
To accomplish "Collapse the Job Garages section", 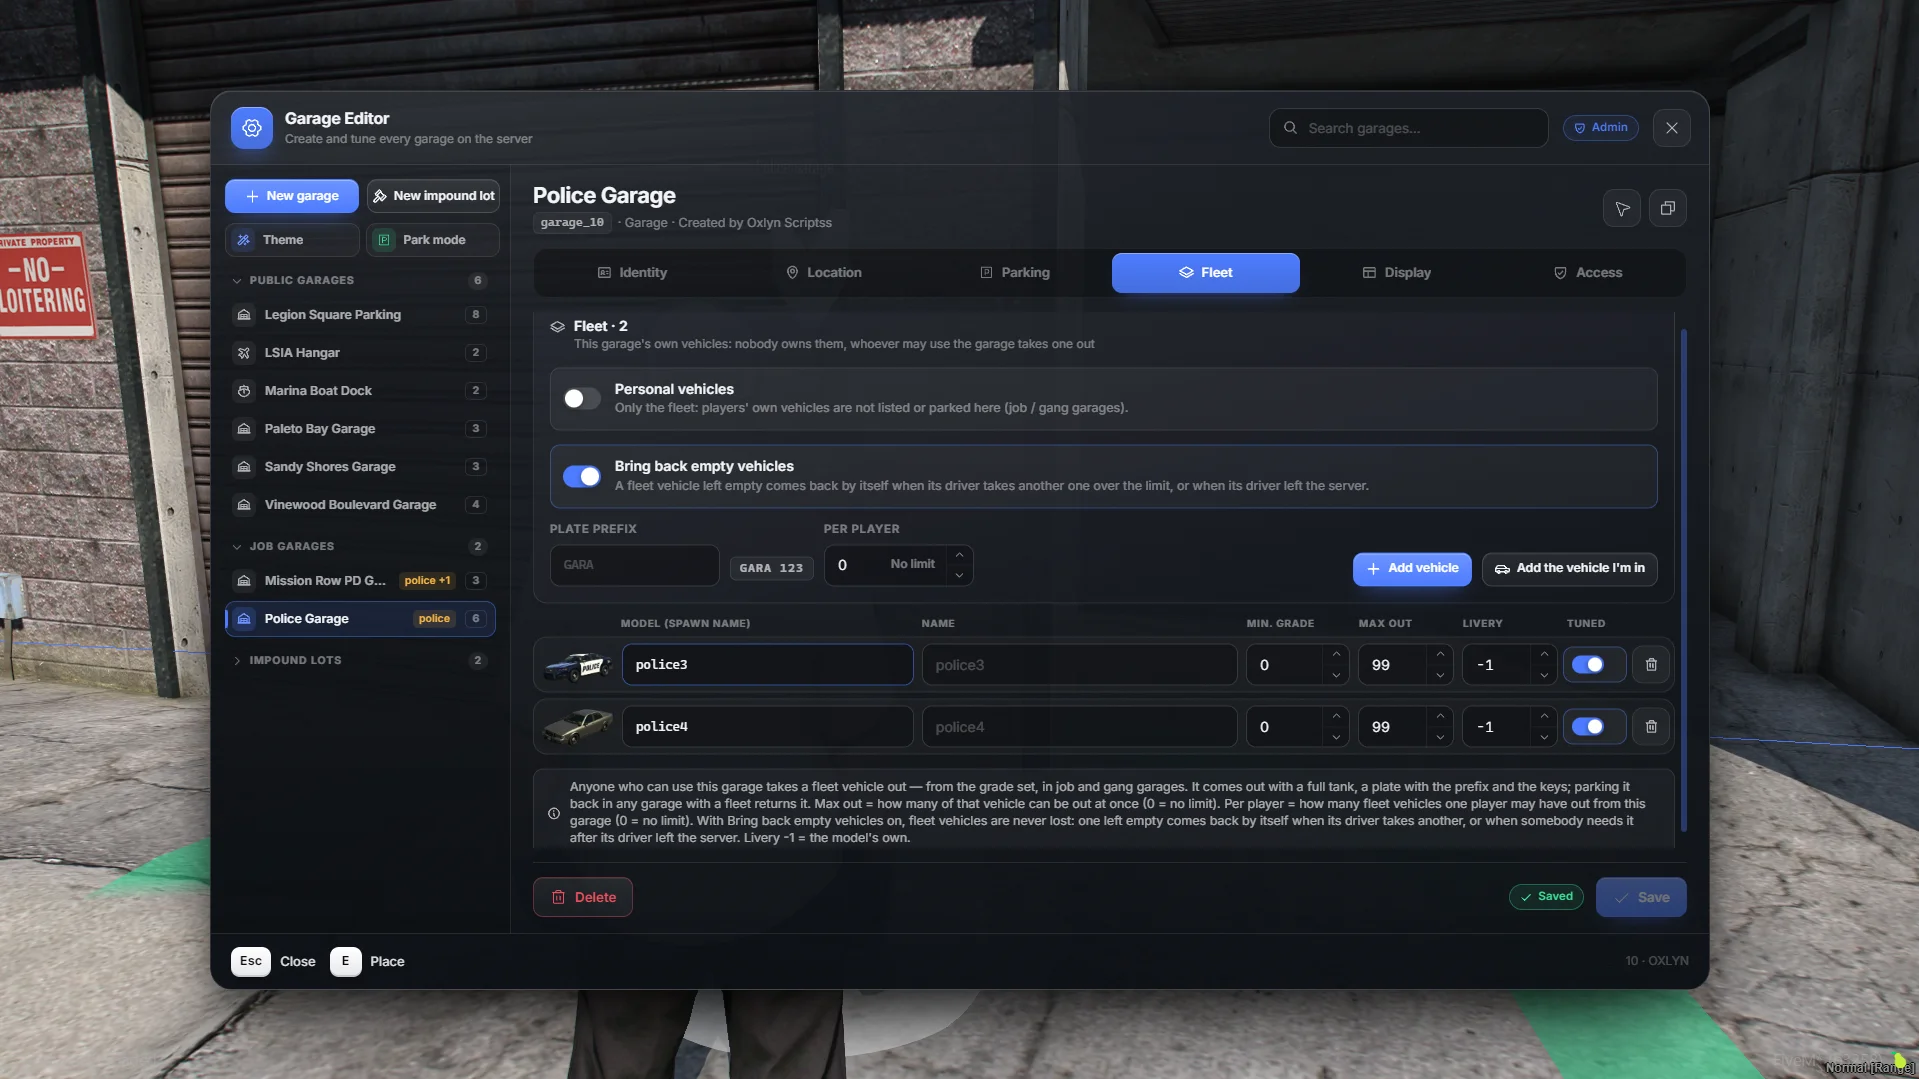I will (237, 547).
